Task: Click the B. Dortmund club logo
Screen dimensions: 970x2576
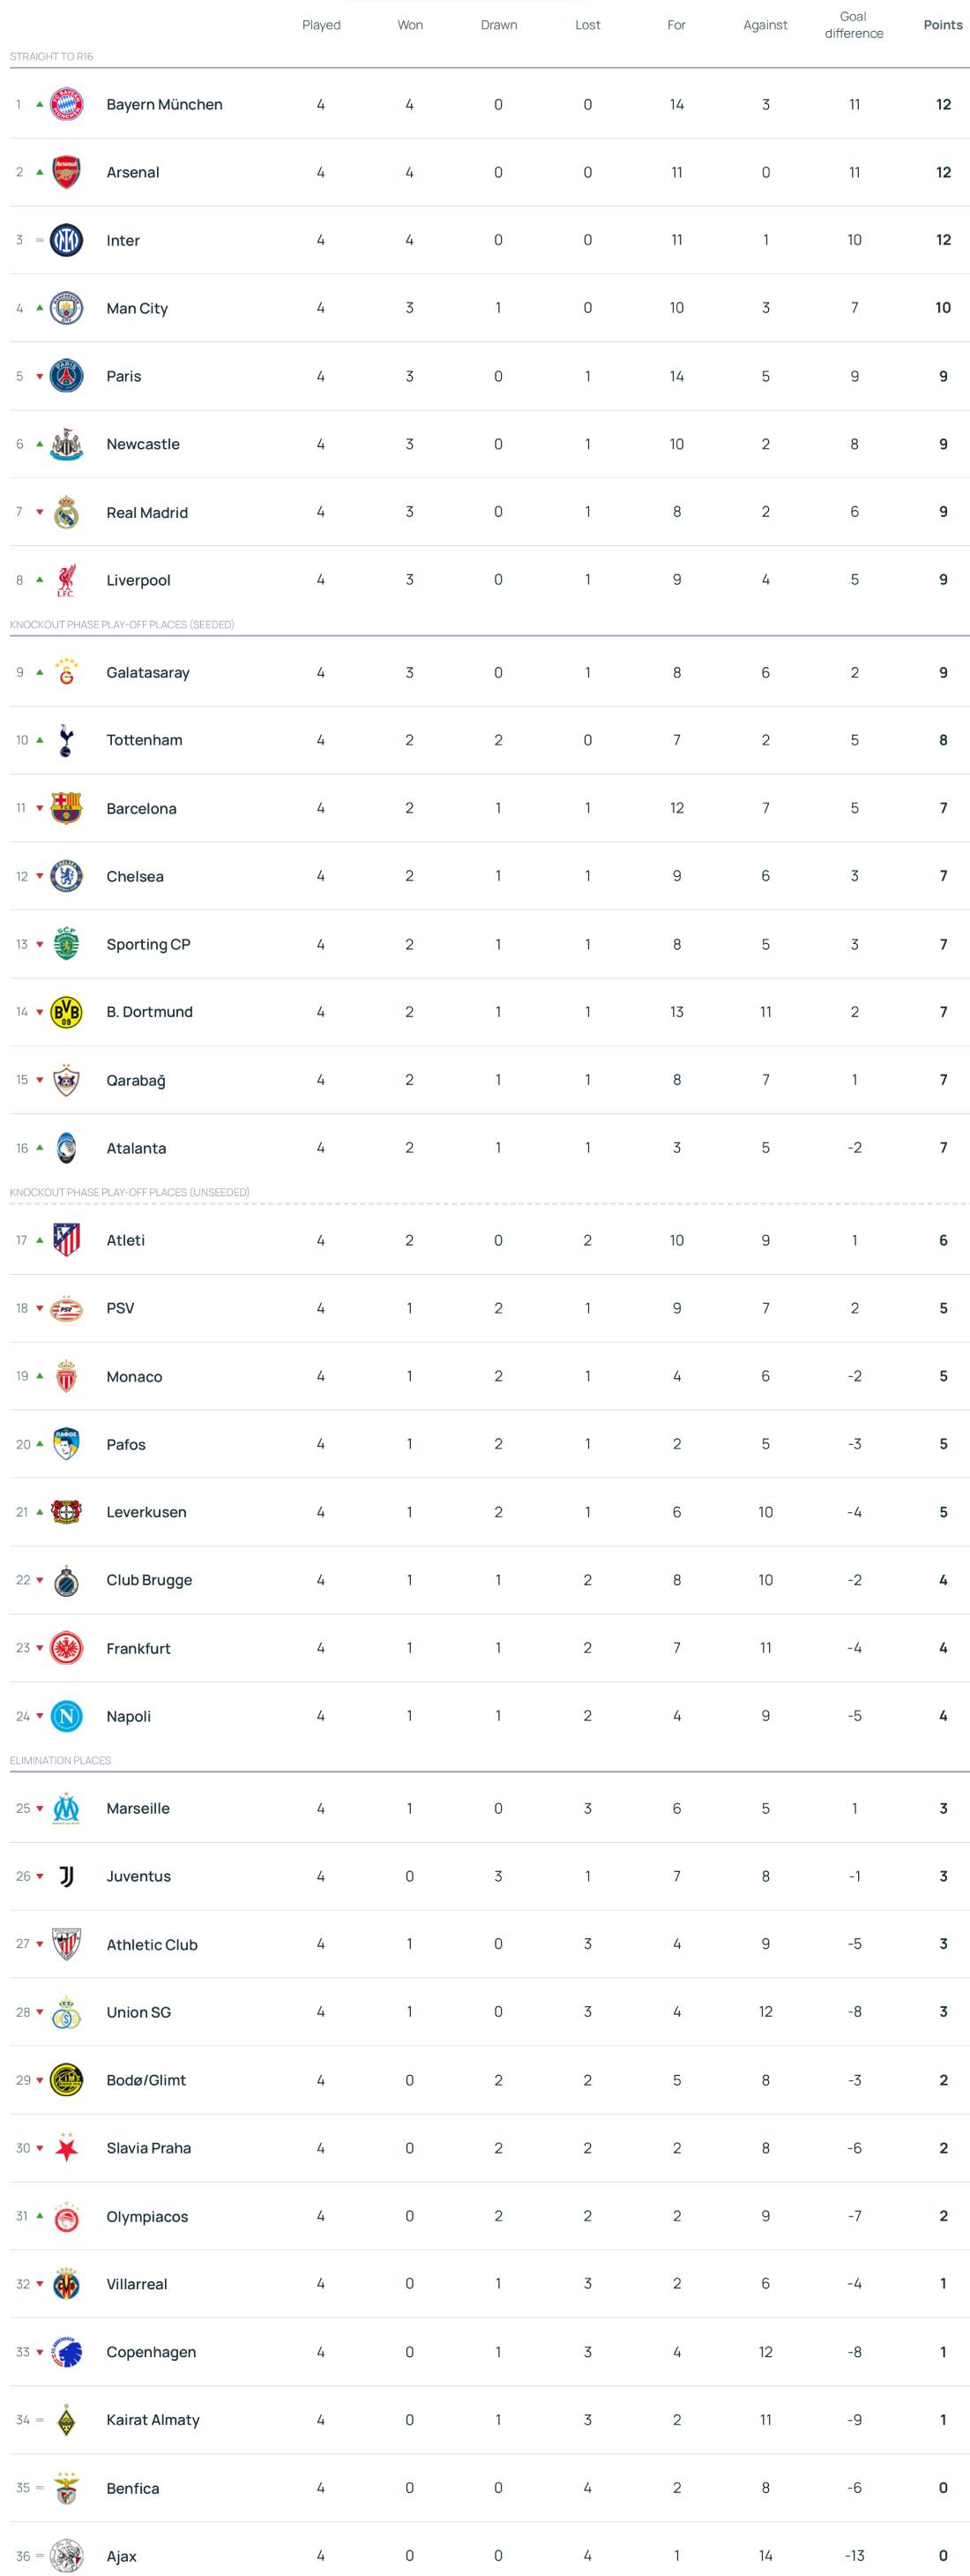Action: click(66, 1012)
